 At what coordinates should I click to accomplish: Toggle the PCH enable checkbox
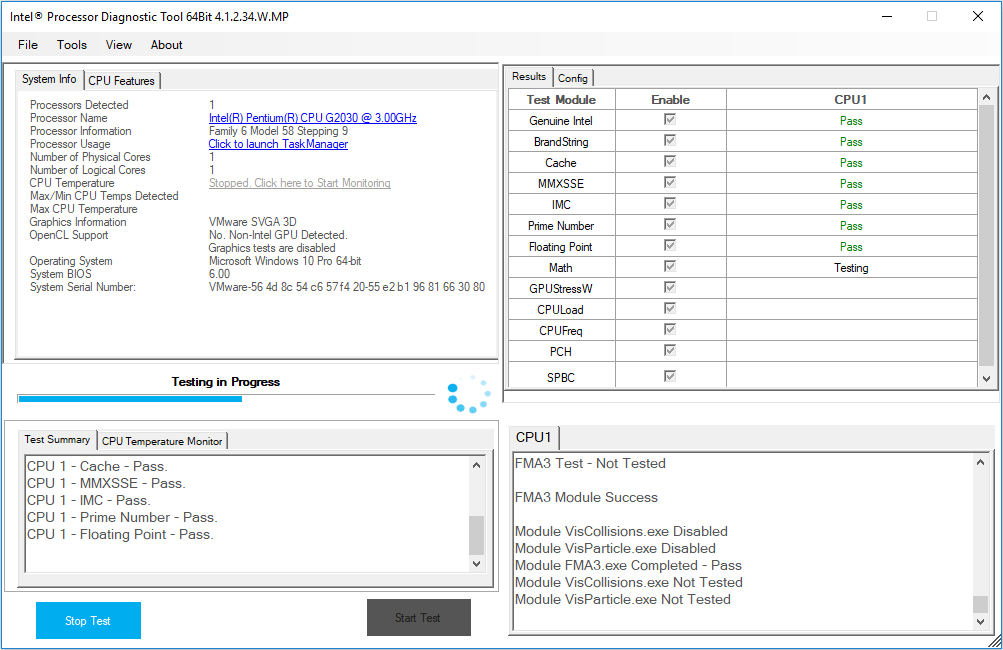click(670, 351)
